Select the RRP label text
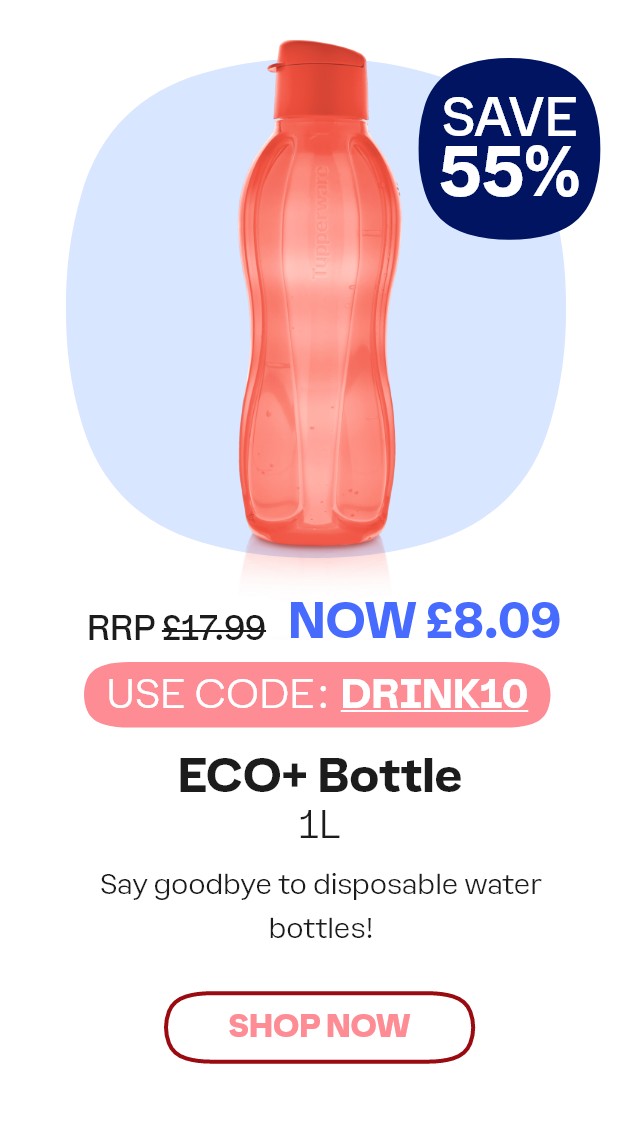The width and height of the screenshot is (640, 1126). click(x=121, y=628)
